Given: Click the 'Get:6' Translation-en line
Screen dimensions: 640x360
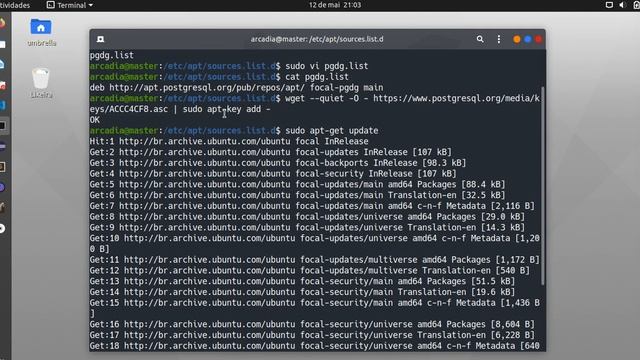Looking at the screenshot, I should [297, 195].
